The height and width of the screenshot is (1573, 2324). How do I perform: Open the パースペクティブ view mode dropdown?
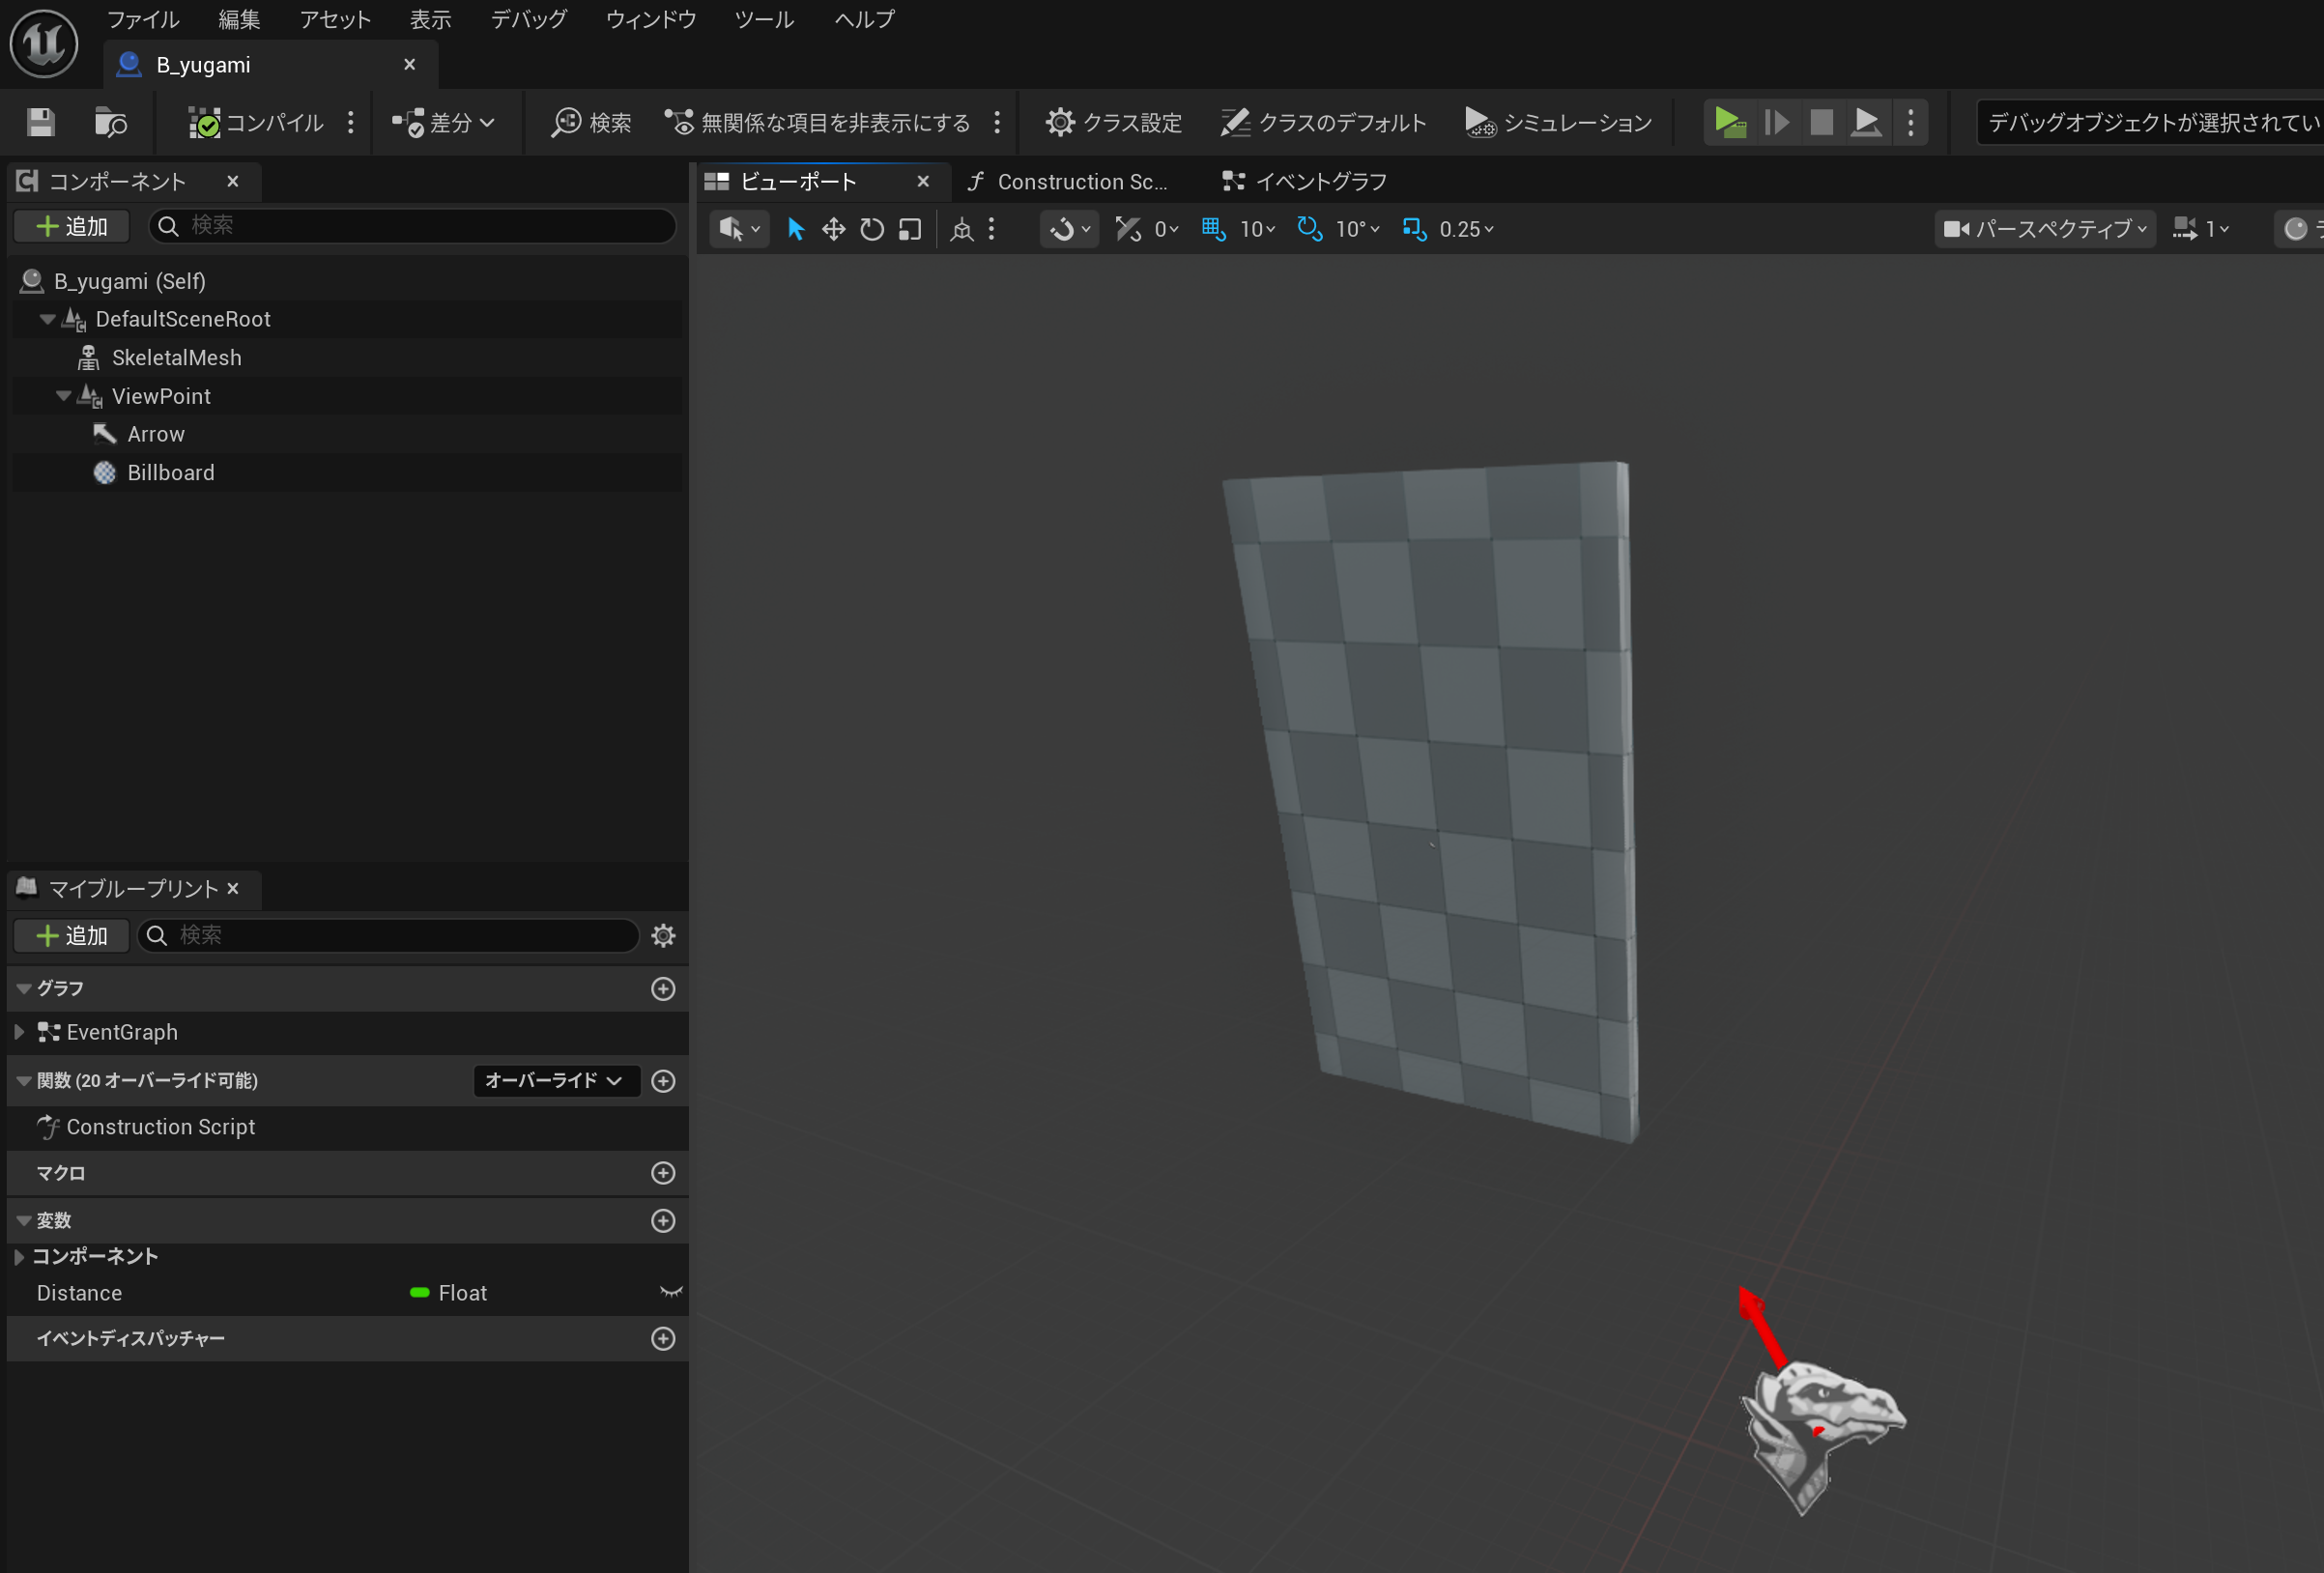(2045, 229)
